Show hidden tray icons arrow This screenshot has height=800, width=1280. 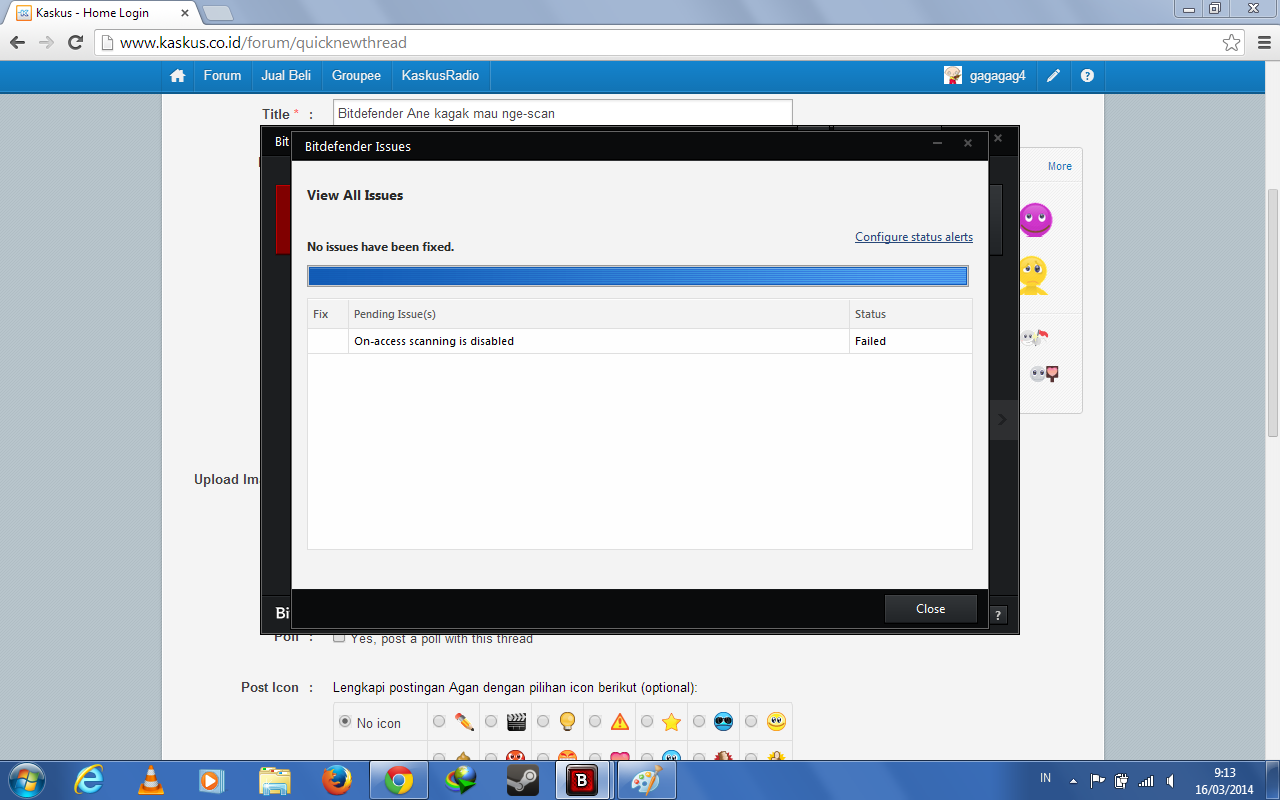click(1074, 780)
